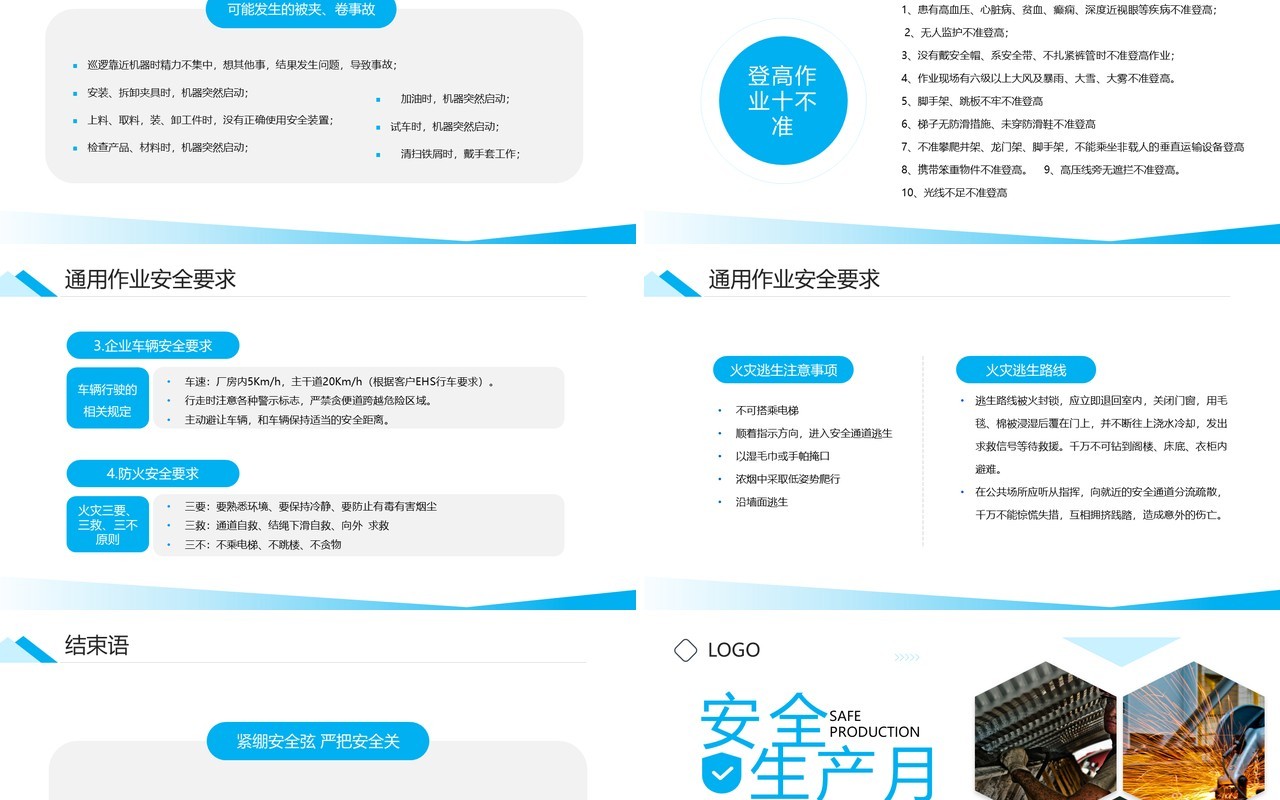The width and height of the screenshot is (1280, 800).
Task: Select the 车辆行驶的相关规定 blue box
Action: 108,399
